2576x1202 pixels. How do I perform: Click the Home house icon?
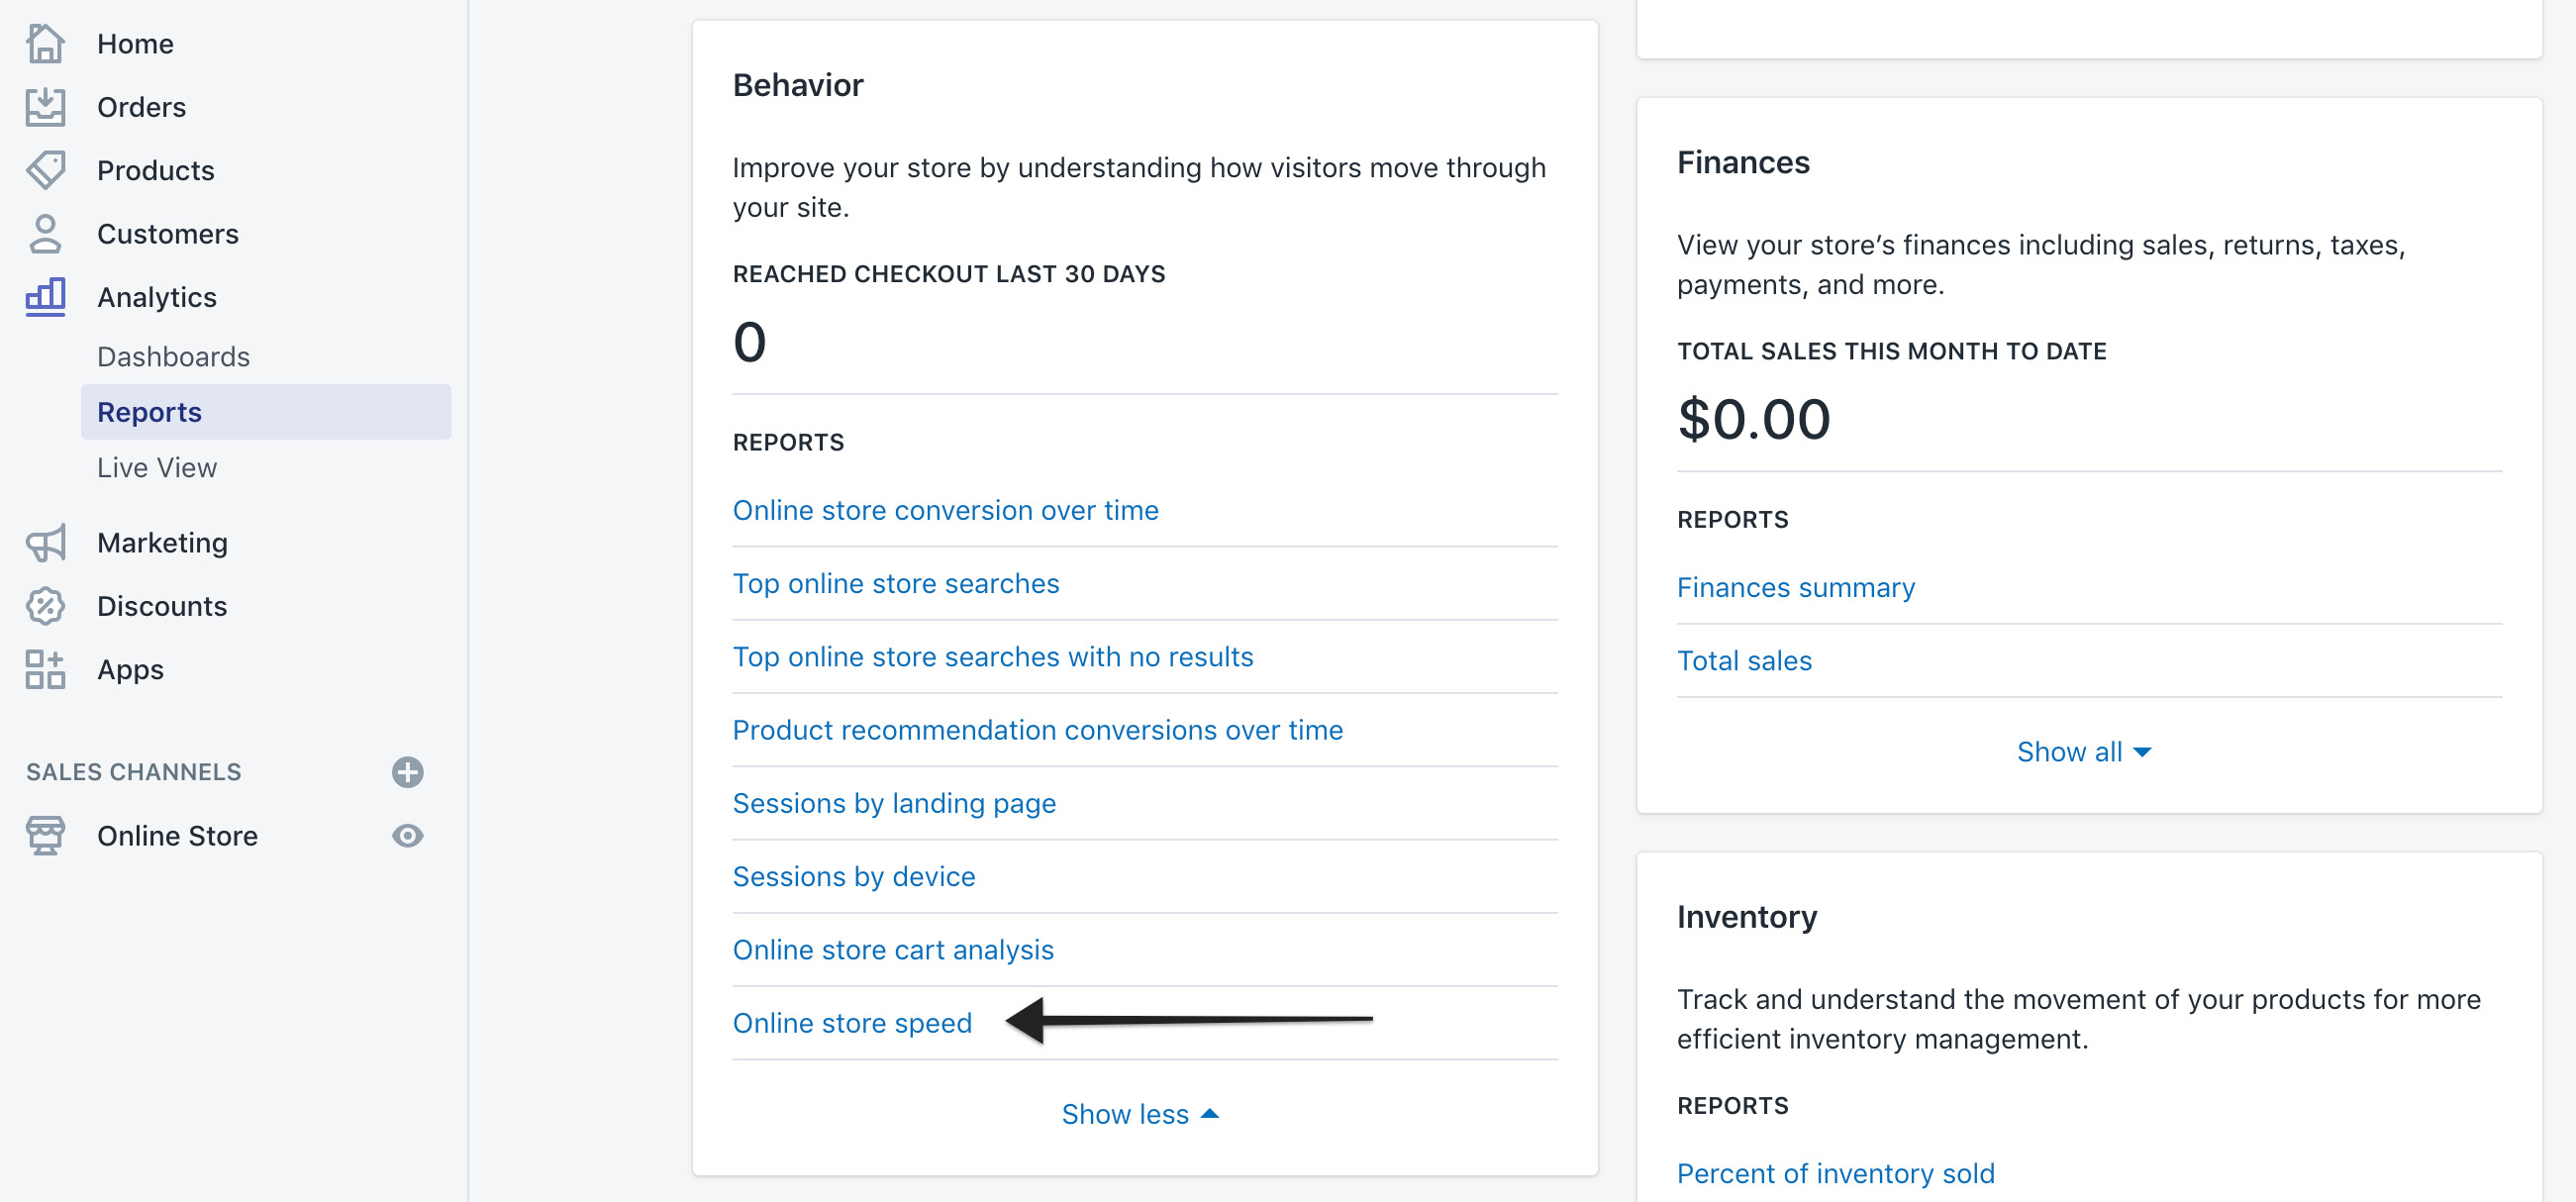tap(45, 44)
